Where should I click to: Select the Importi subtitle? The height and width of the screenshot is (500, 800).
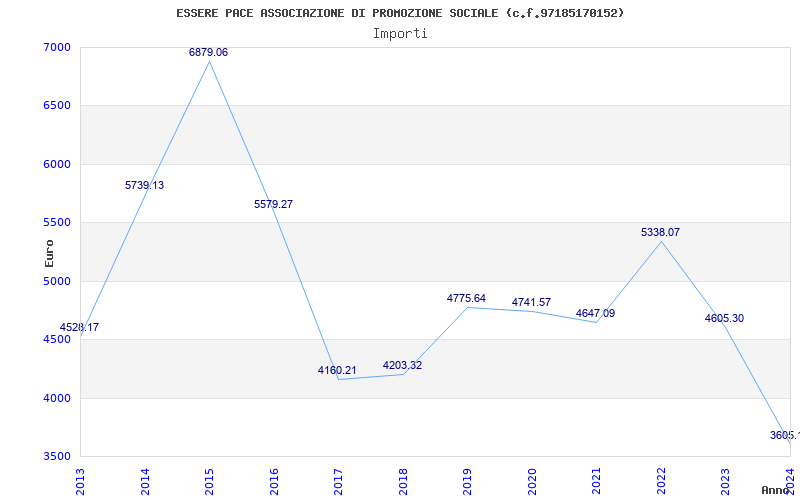400,34
